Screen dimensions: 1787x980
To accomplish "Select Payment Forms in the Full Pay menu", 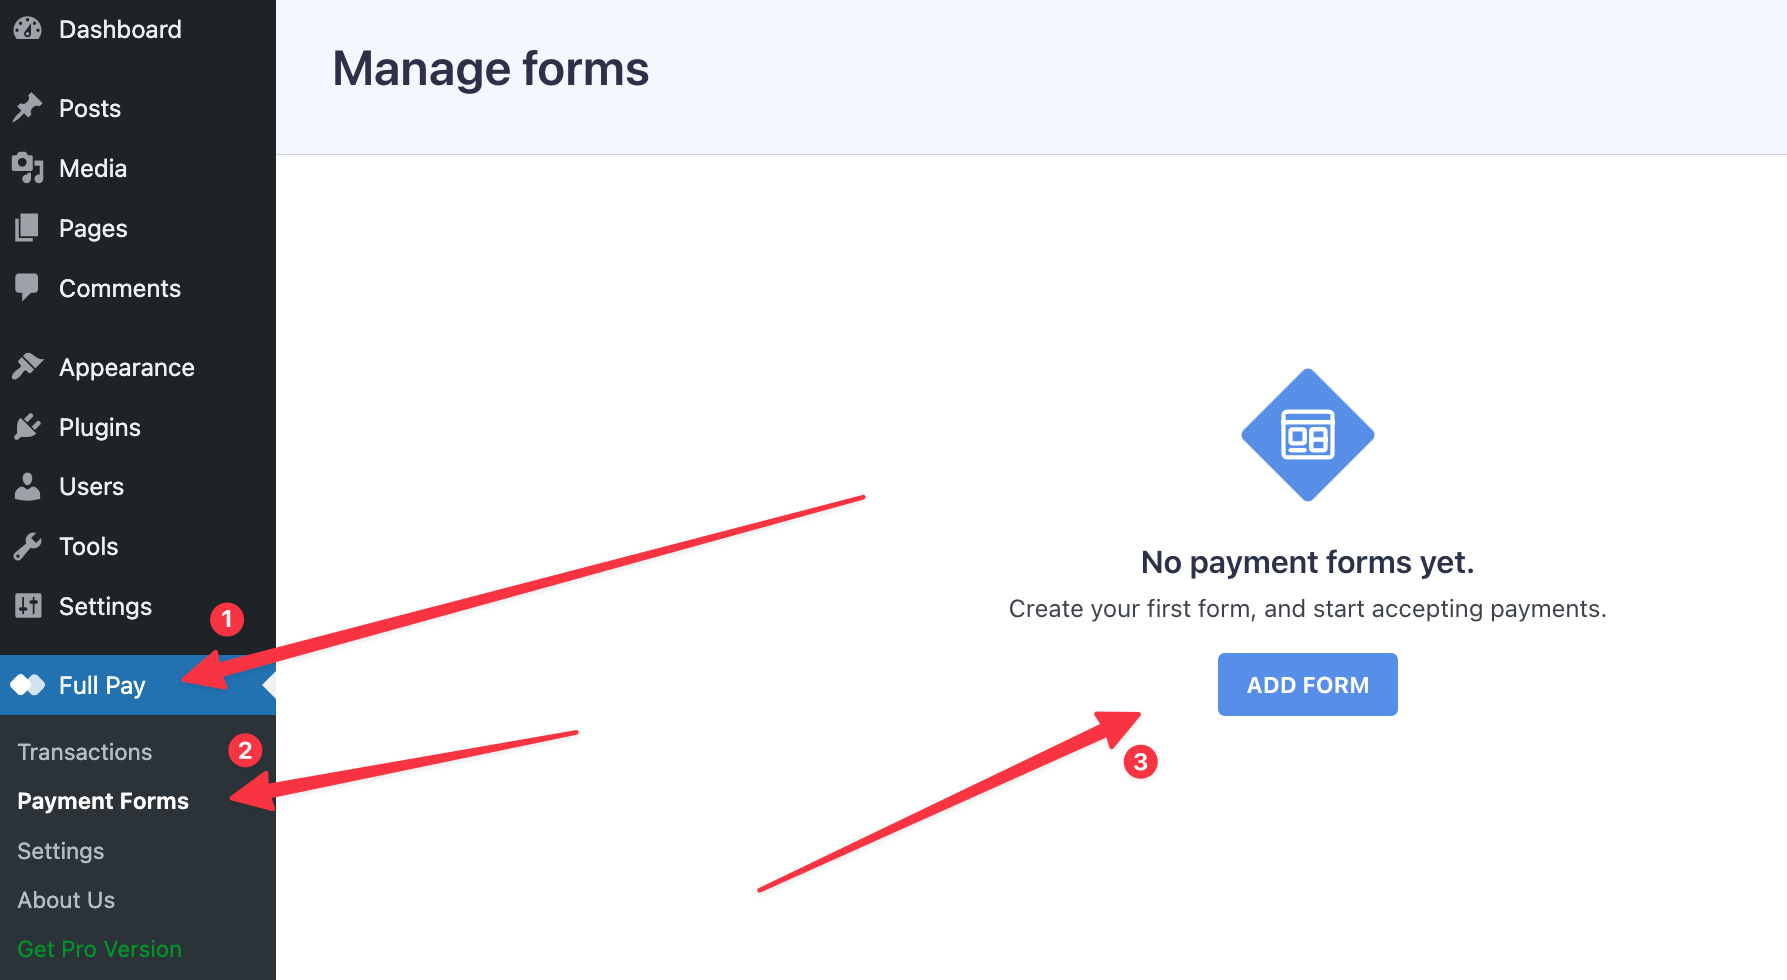I will [x=103, y=800].
